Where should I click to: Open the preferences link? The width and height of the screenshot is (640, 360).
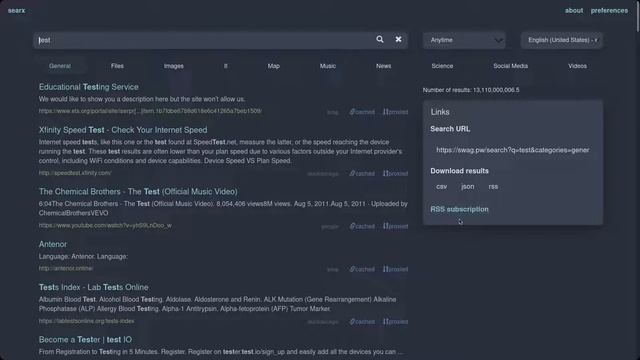pos(609,11)
